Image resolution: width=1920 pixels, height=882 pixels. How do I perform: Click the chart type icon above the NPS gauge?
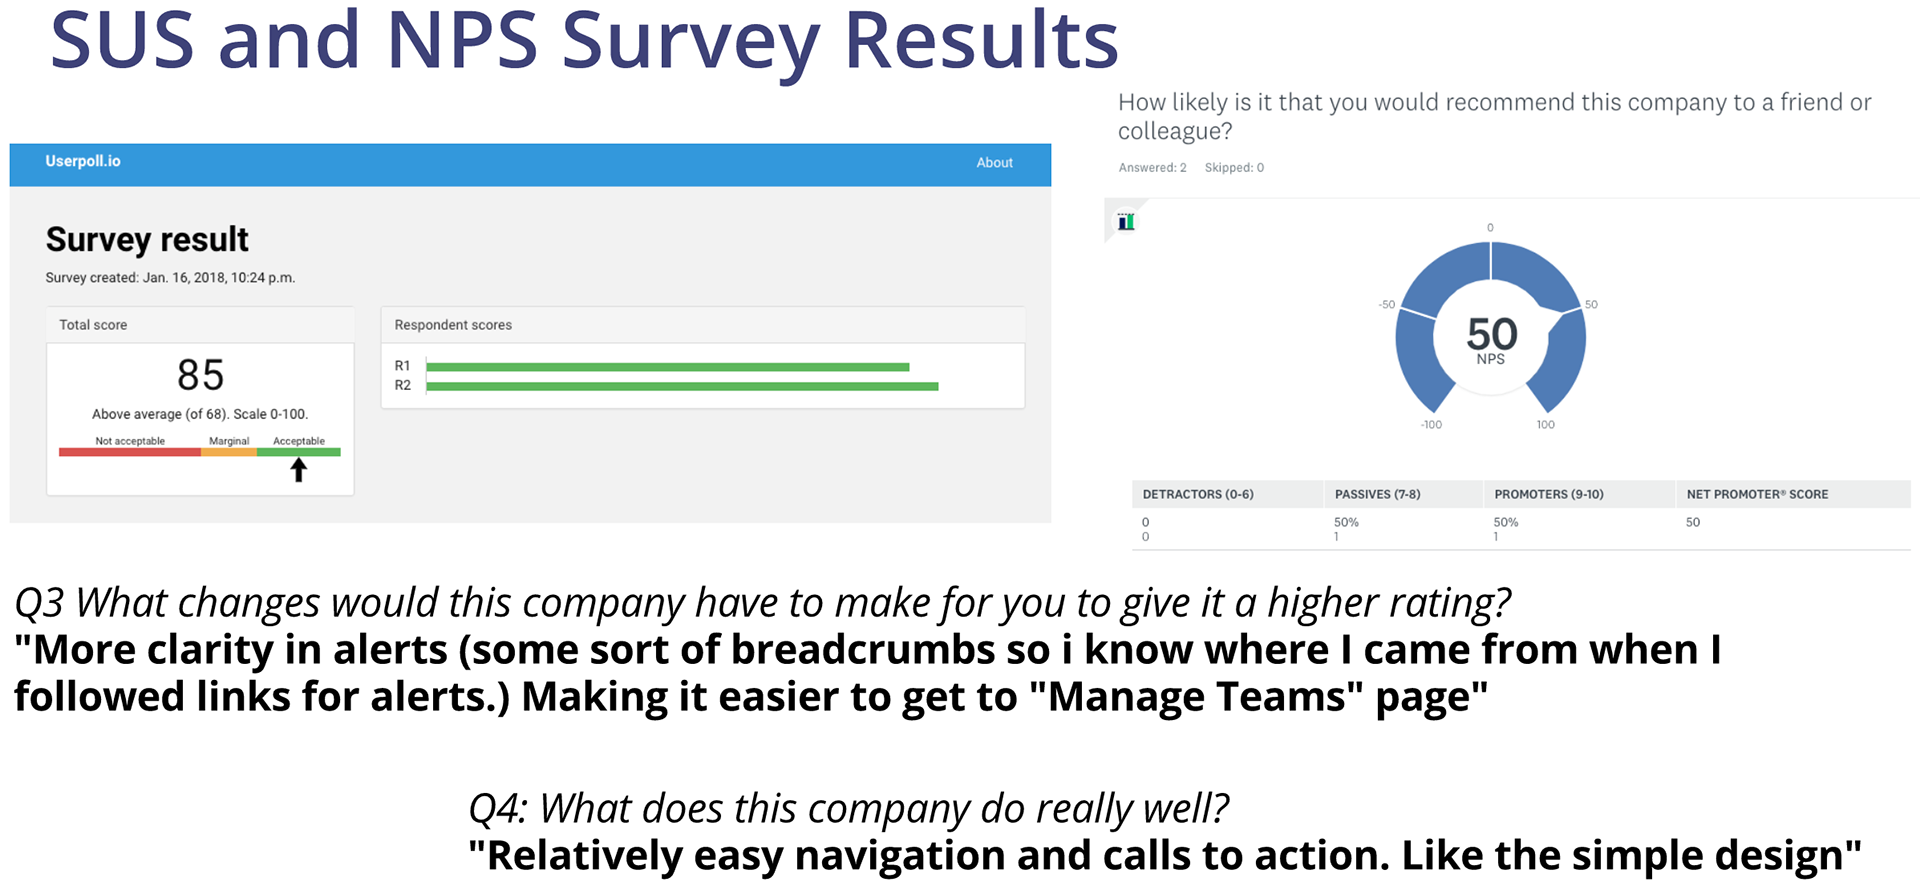1126,222
